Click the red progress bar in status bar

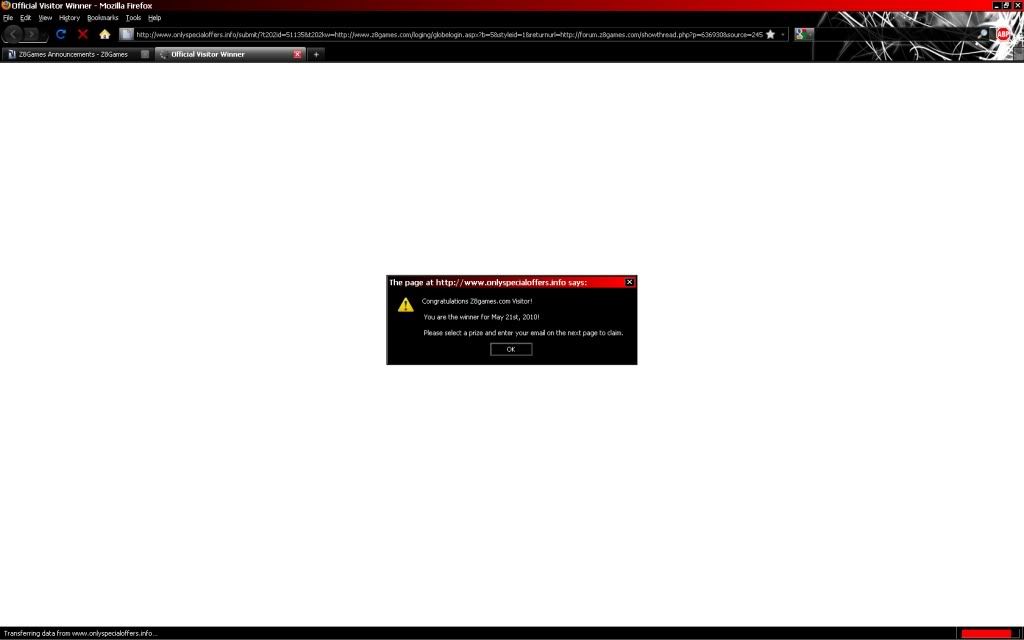986,633
